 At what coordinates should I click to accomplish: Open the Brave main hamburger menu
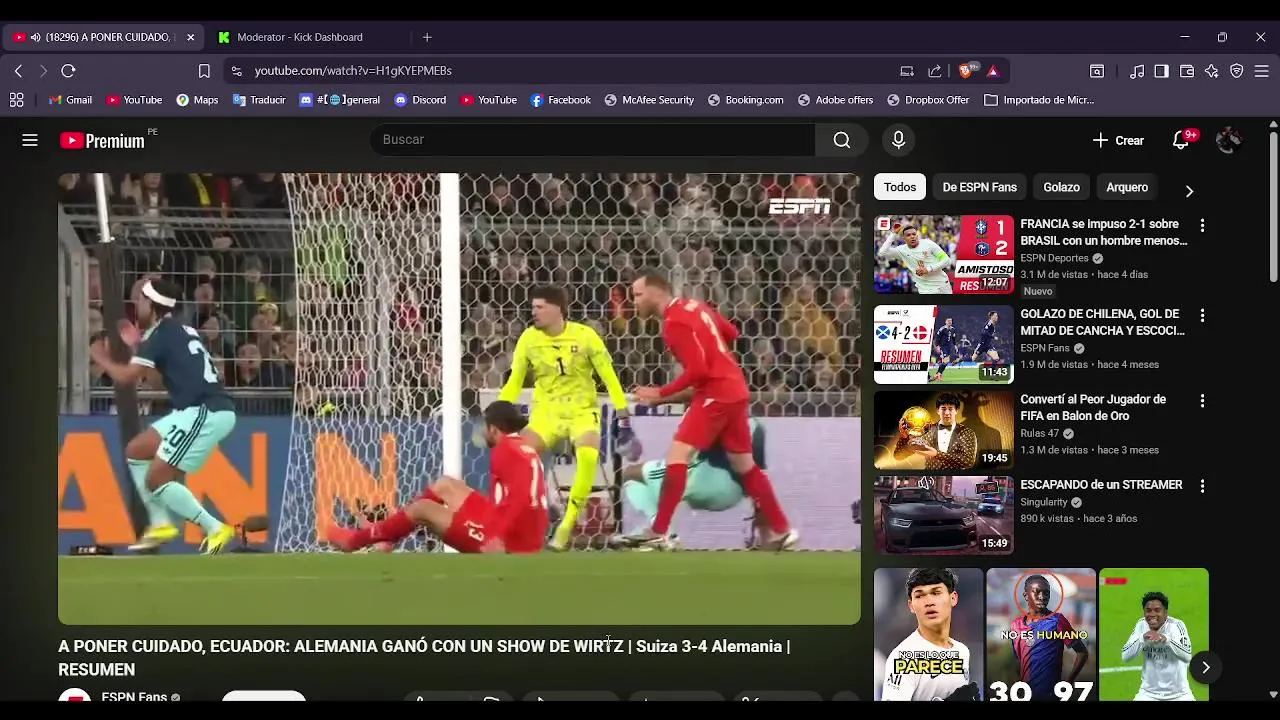1262,71
